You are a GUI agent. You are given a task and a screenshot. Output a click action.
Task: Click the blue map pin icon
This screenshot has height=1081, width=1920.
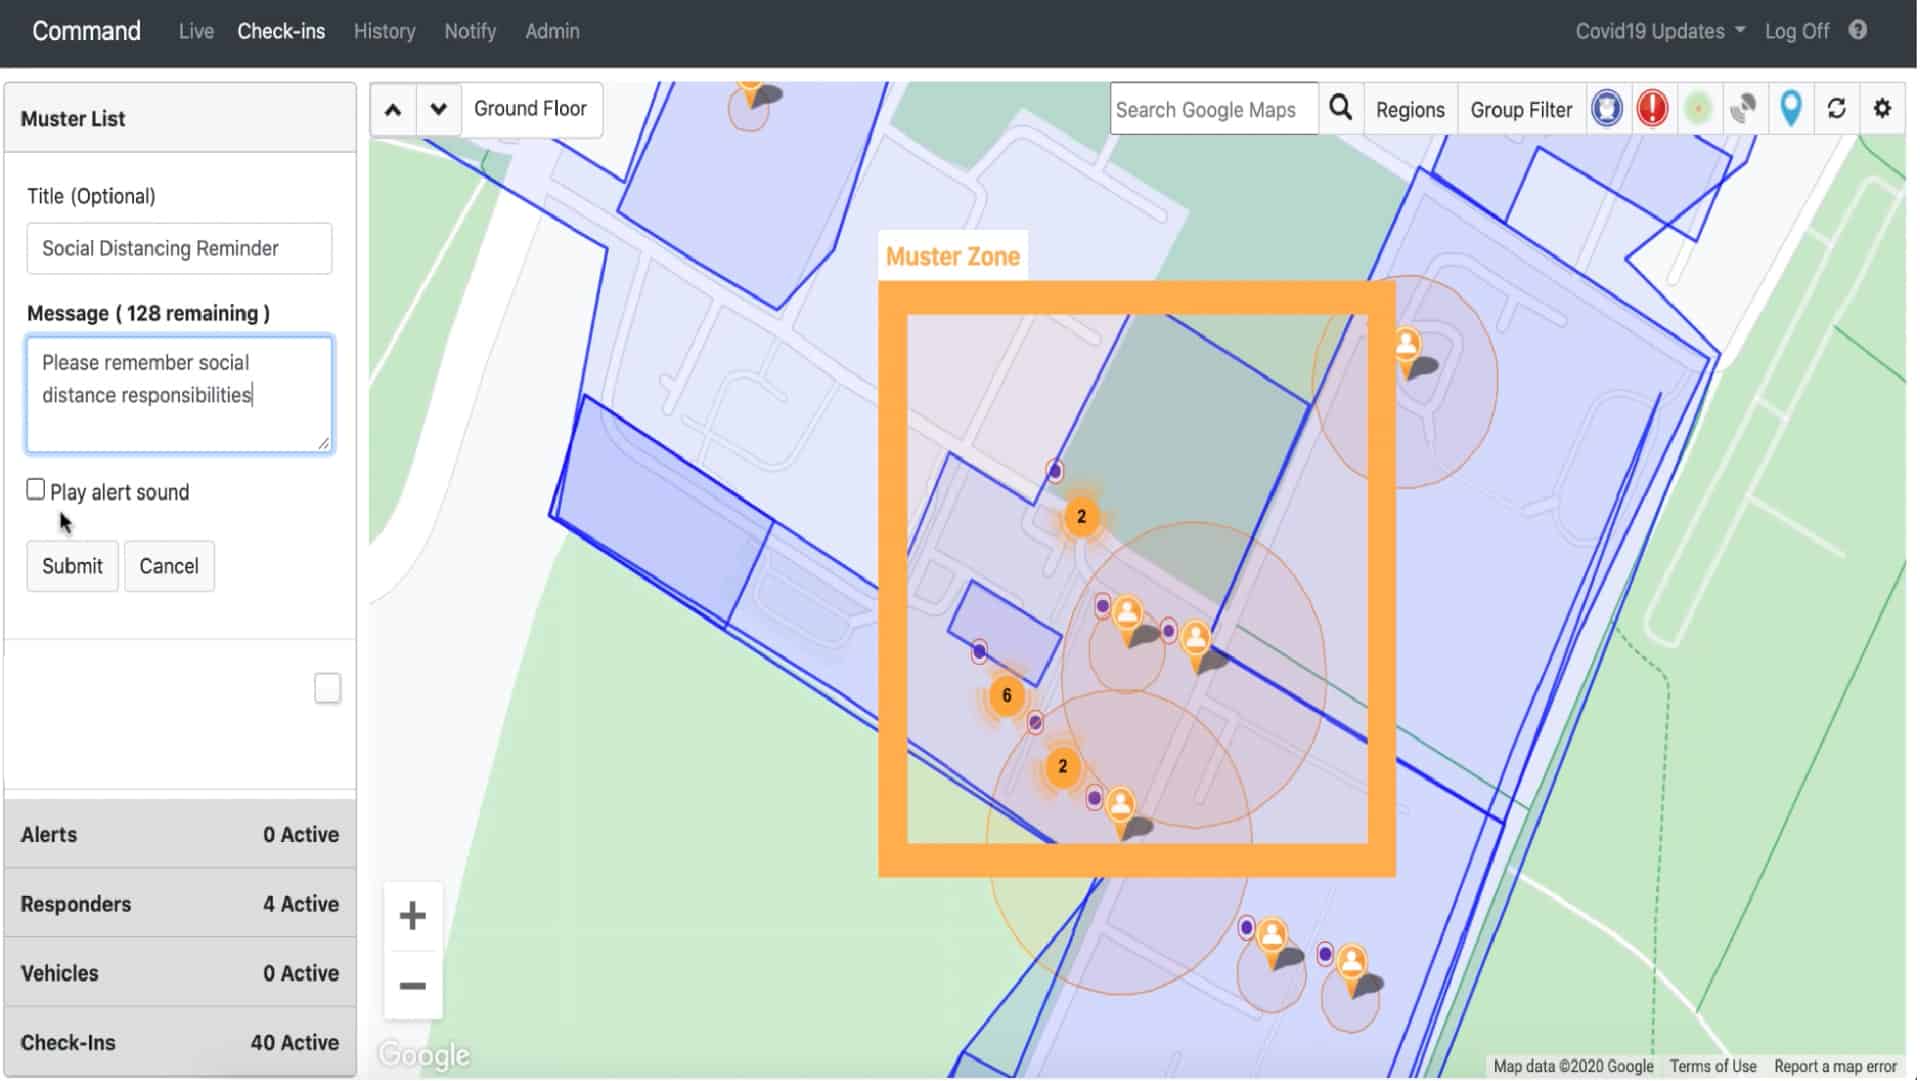(x=1791, y=109)
